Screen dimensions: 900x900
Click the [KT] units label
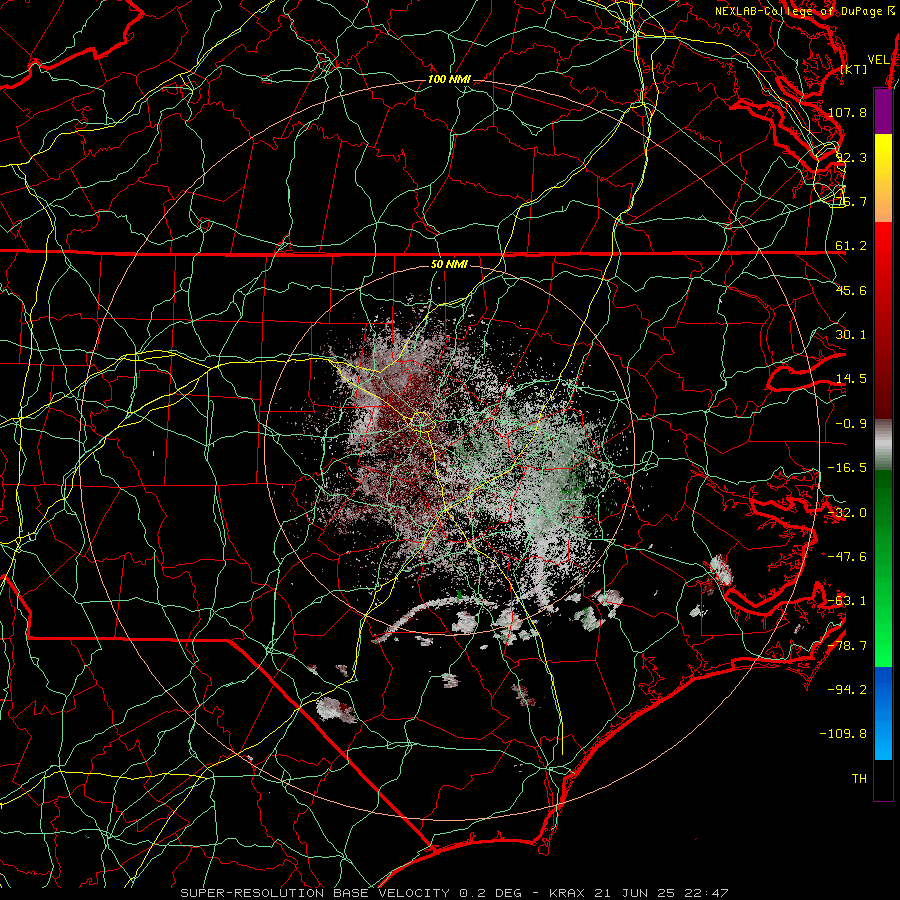(854, 69)
